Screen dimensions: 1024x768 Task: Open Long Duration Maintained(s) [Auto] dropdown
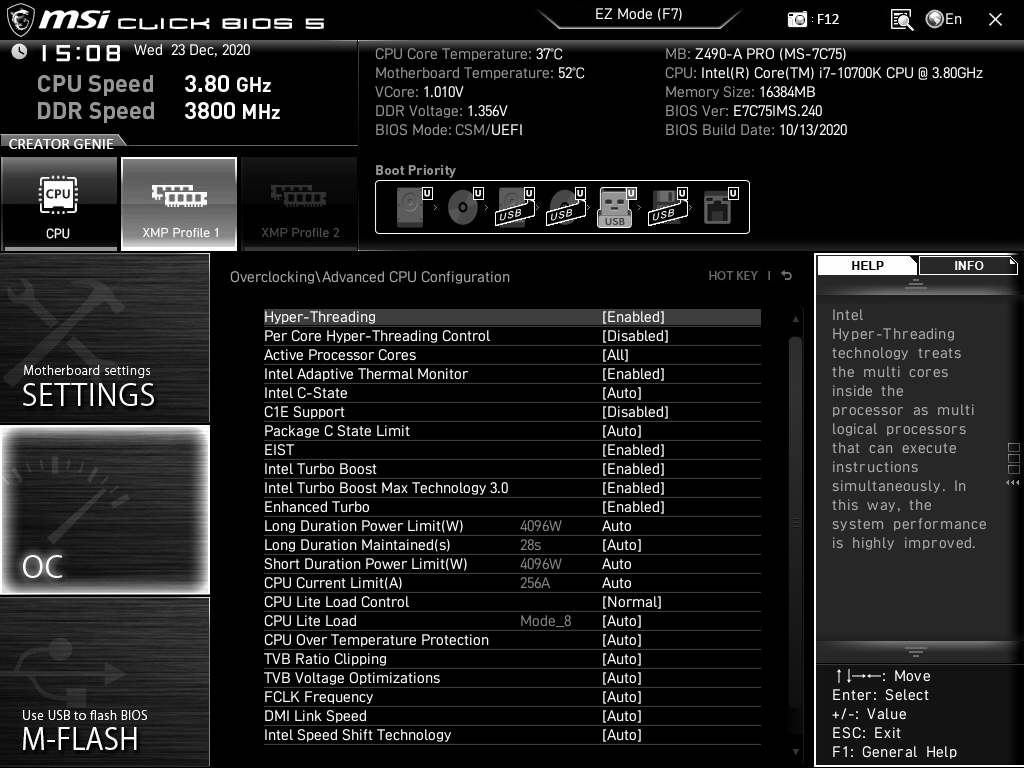(622, 545)
